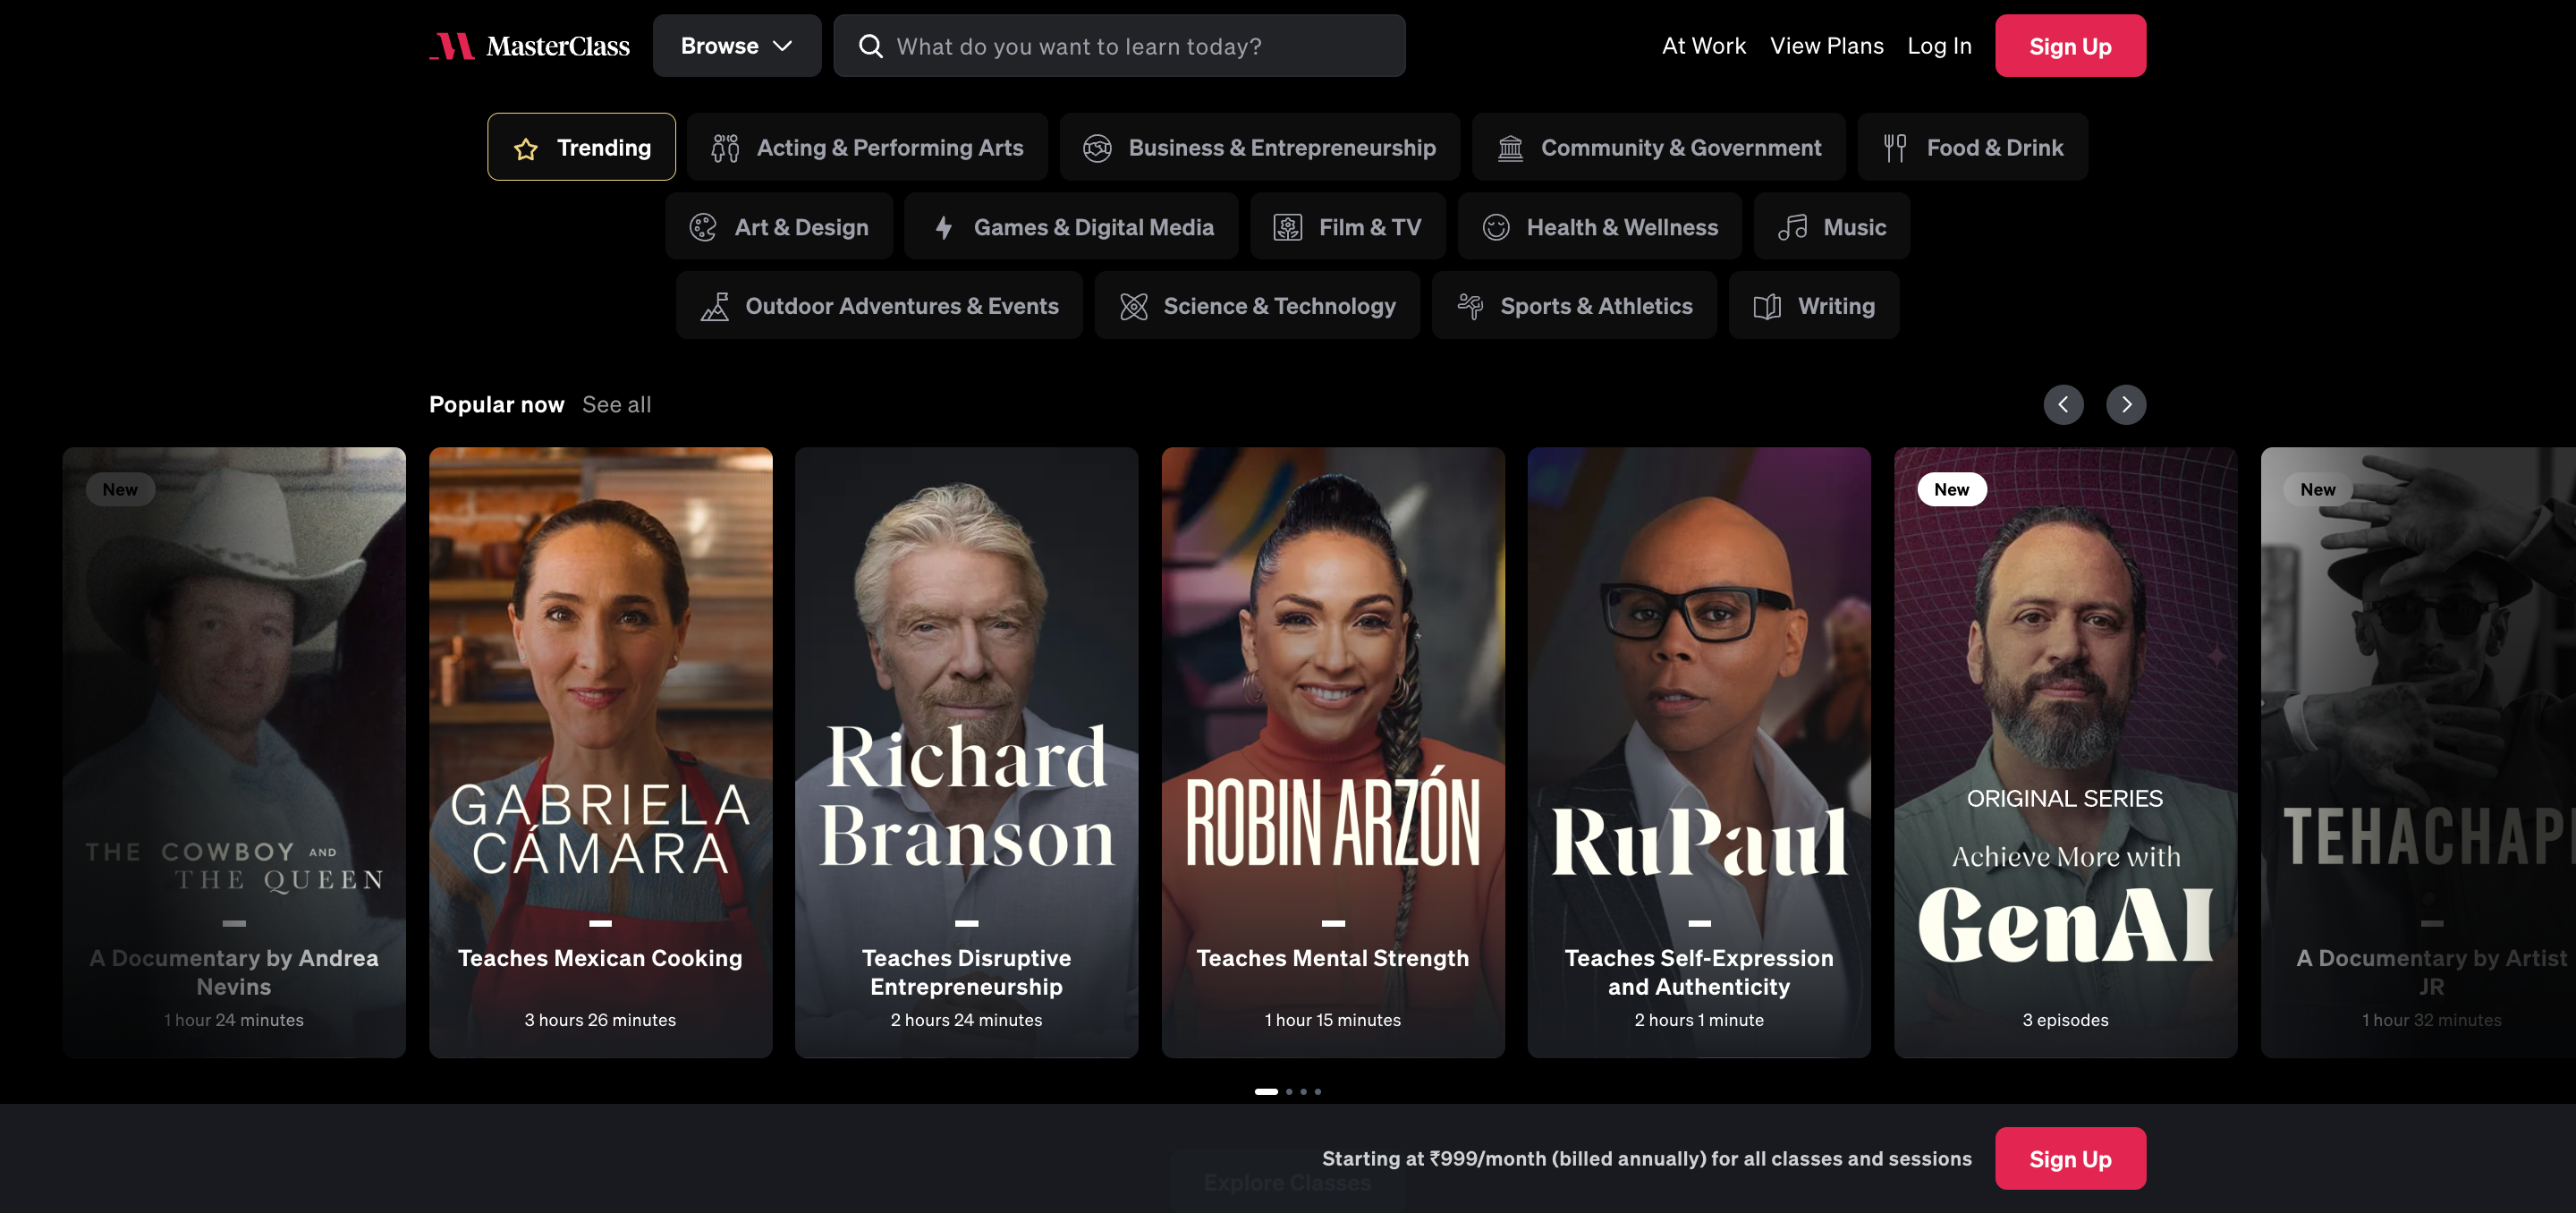2576x1213 pixels.
Task: Select Science & Technology category
Action: [x=1257, y=305]
